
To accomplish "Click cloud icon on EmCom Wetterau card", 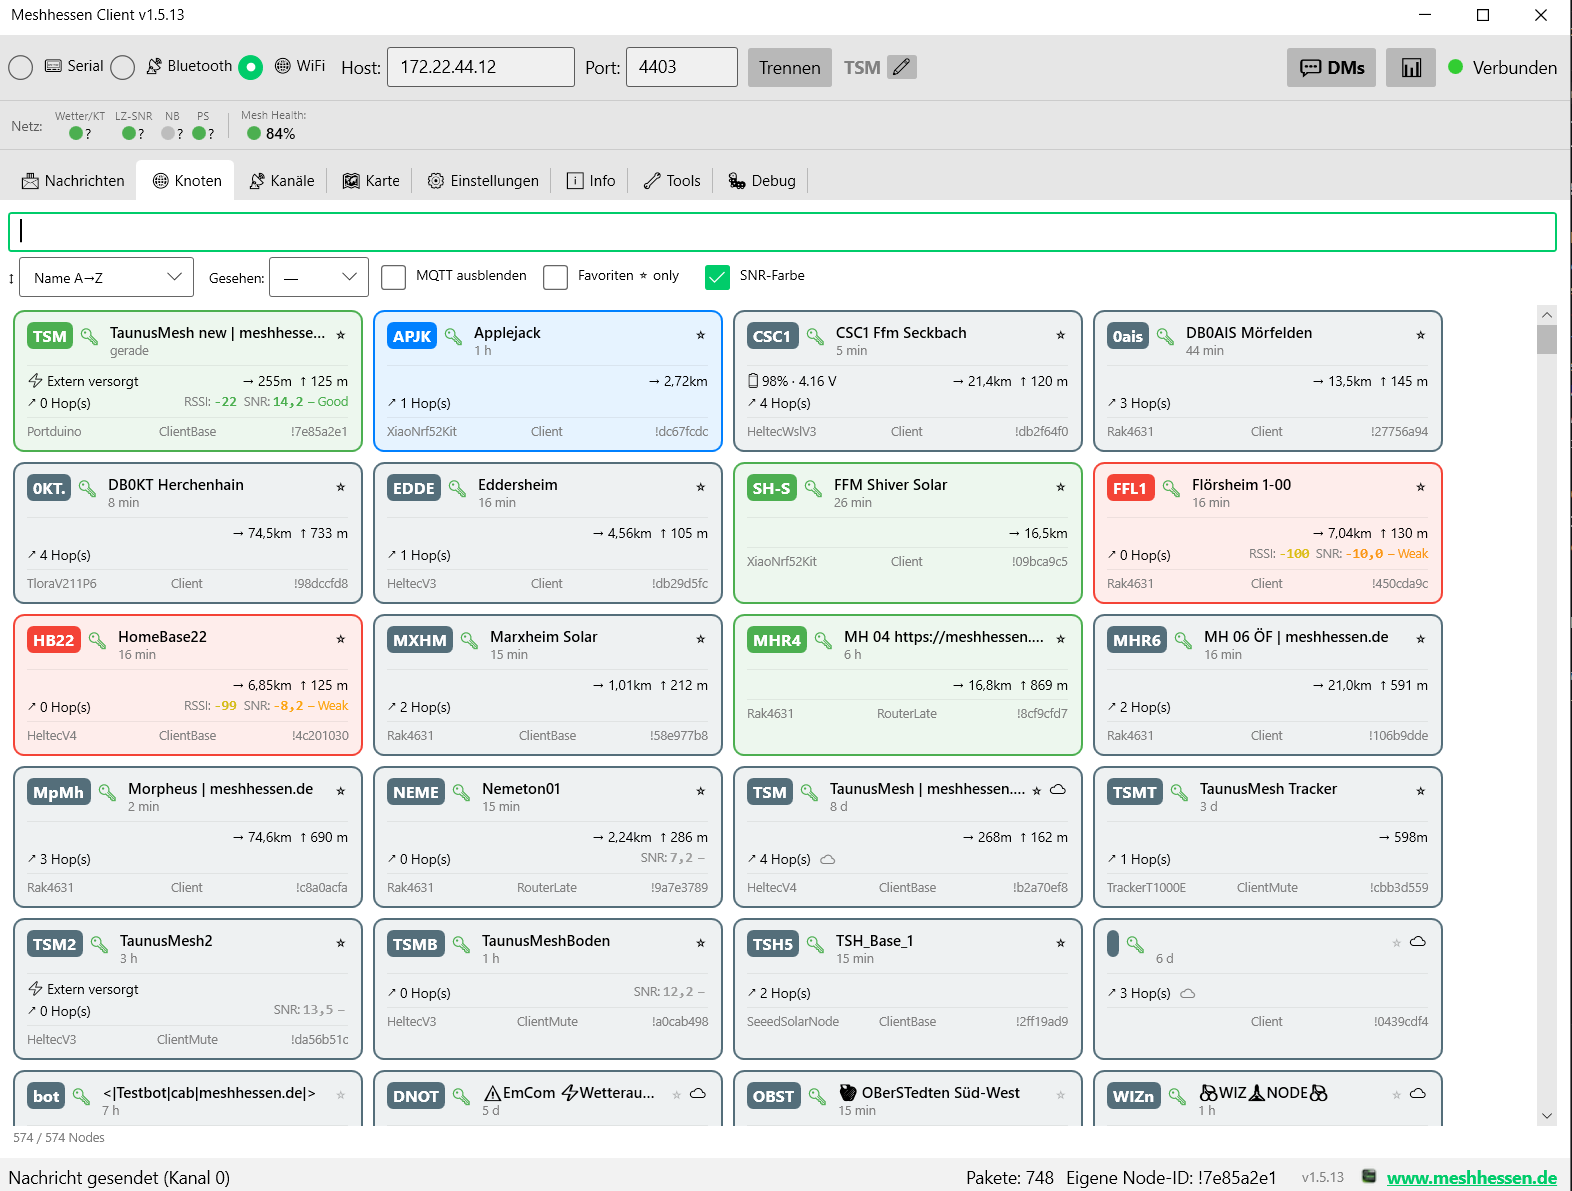I will pos(698,1094).
